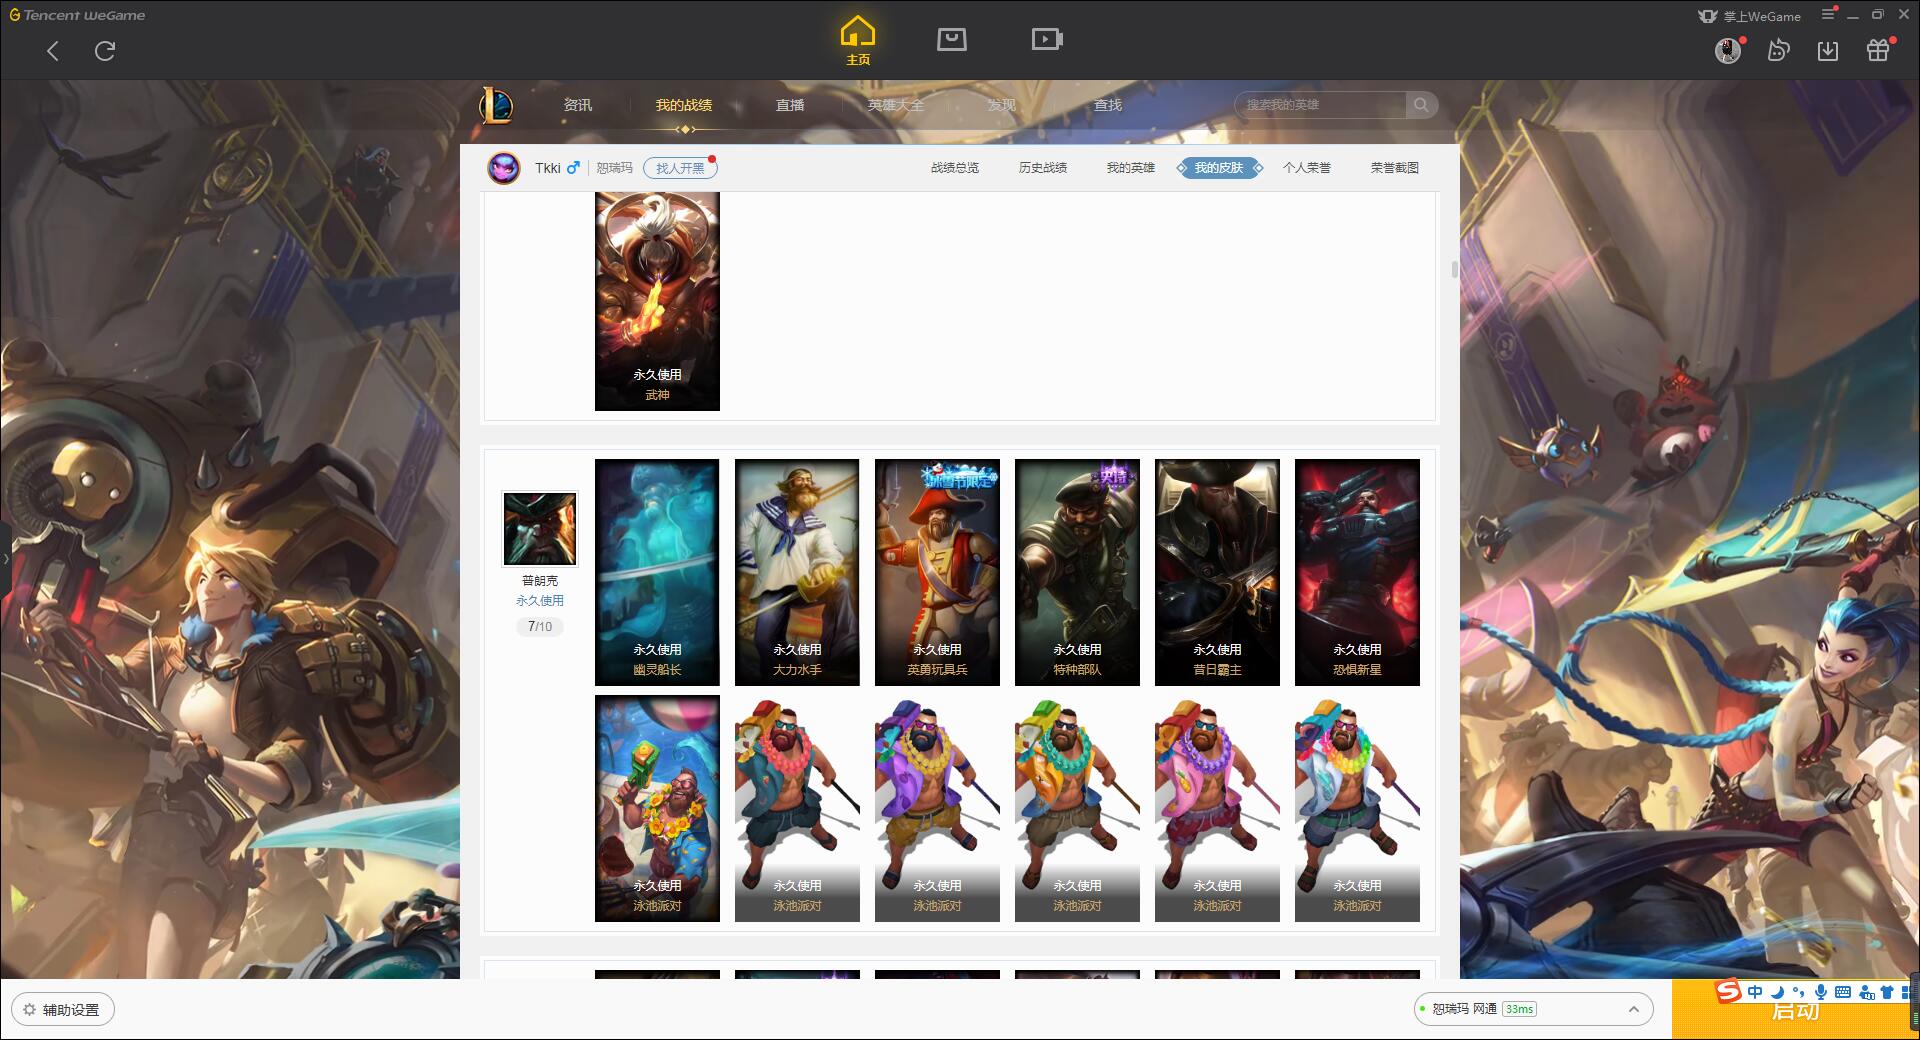
Task: Select the pink-shirt 泳池派对 chroma card
Action: (x=1217, y=808)
